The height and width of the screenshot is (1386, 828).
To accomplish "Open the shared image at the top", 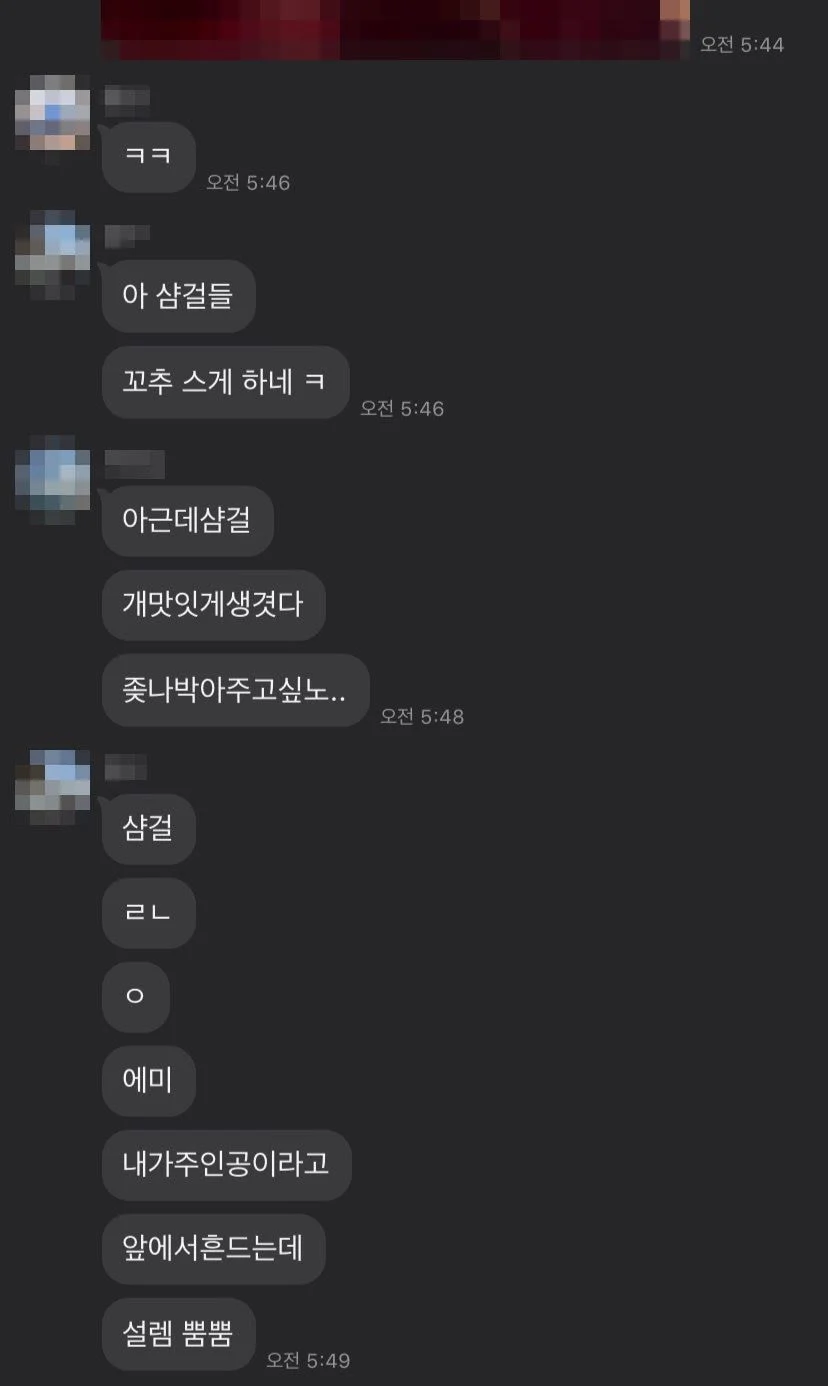I will [396, 29].
